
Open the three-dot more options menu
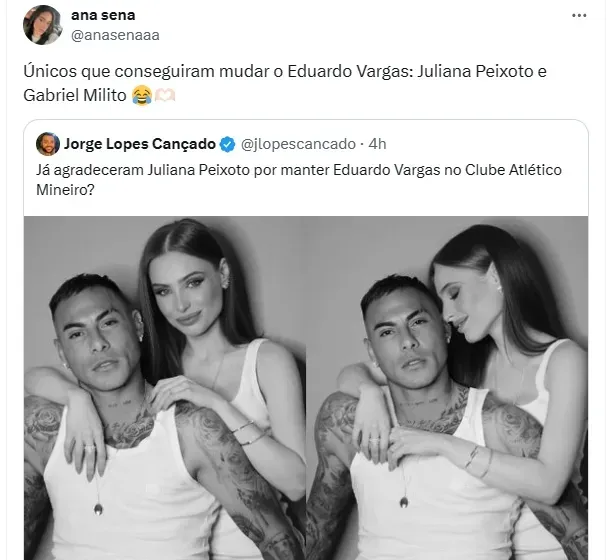579,16
